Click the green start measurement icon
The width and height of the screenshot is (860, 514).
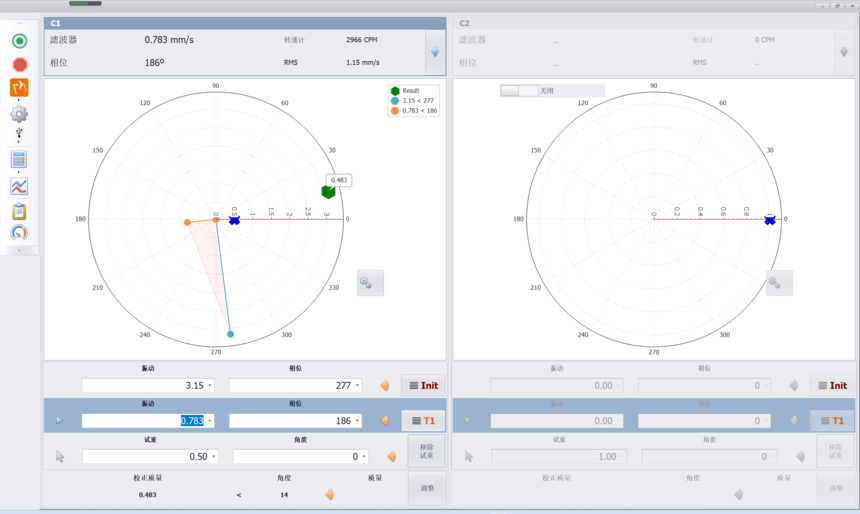pyautogui.click(x=19, y=41)
